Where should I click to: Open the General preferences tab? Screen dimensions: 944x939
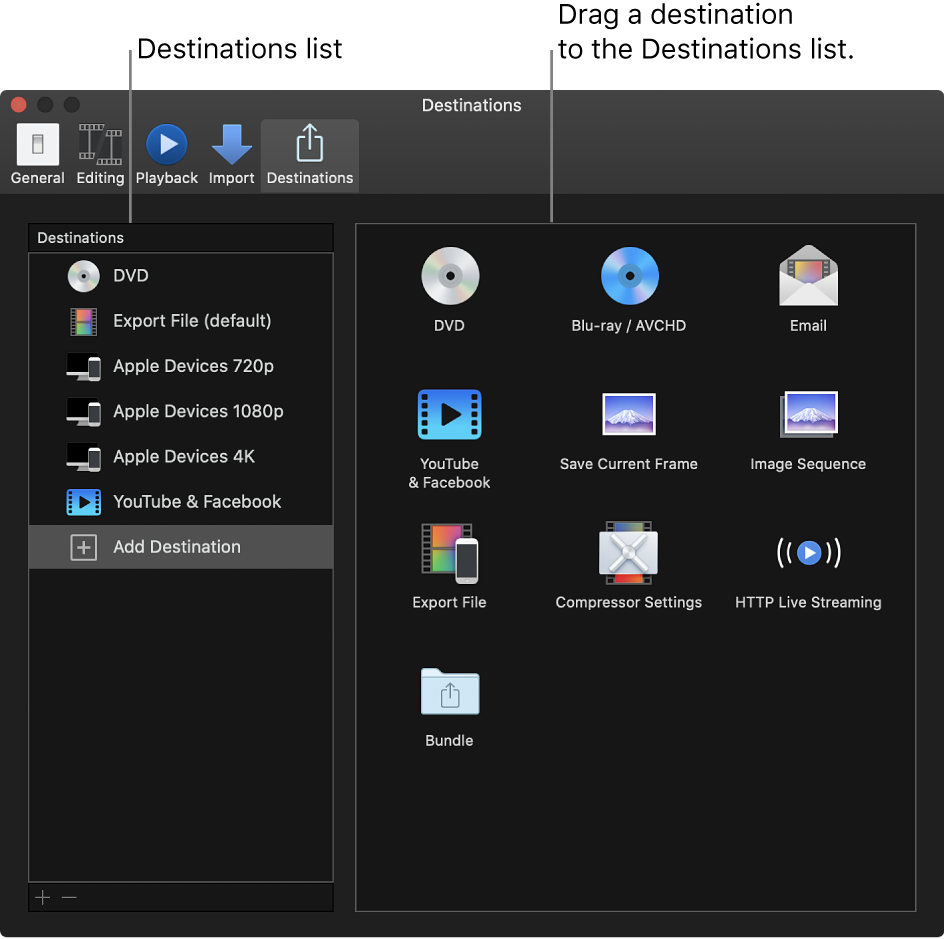coord(38,155)
